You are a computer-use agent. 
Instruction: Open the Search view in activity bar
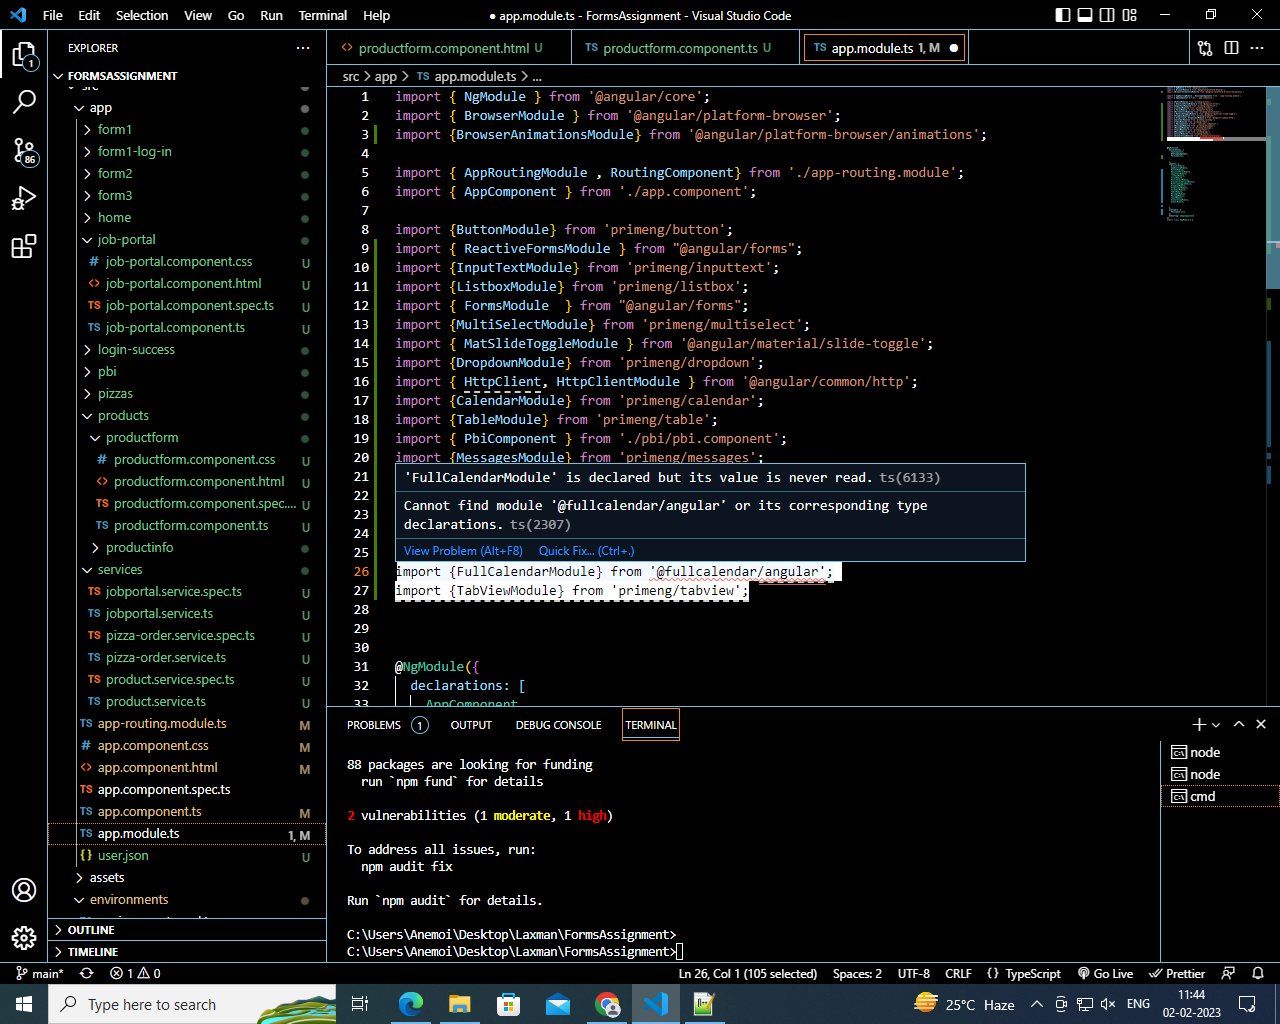tap(24, 103)
